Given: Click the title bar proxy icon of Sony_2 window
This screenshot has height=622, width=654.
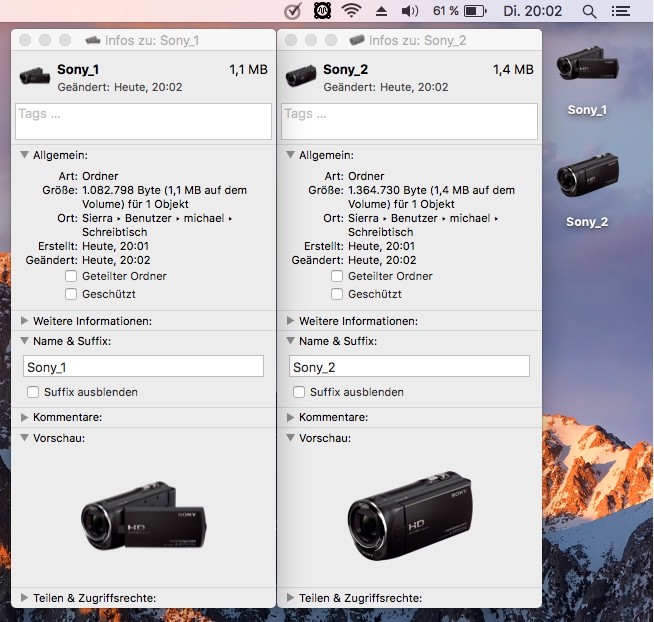Looking at the screenshot, I should coord(357,40).
